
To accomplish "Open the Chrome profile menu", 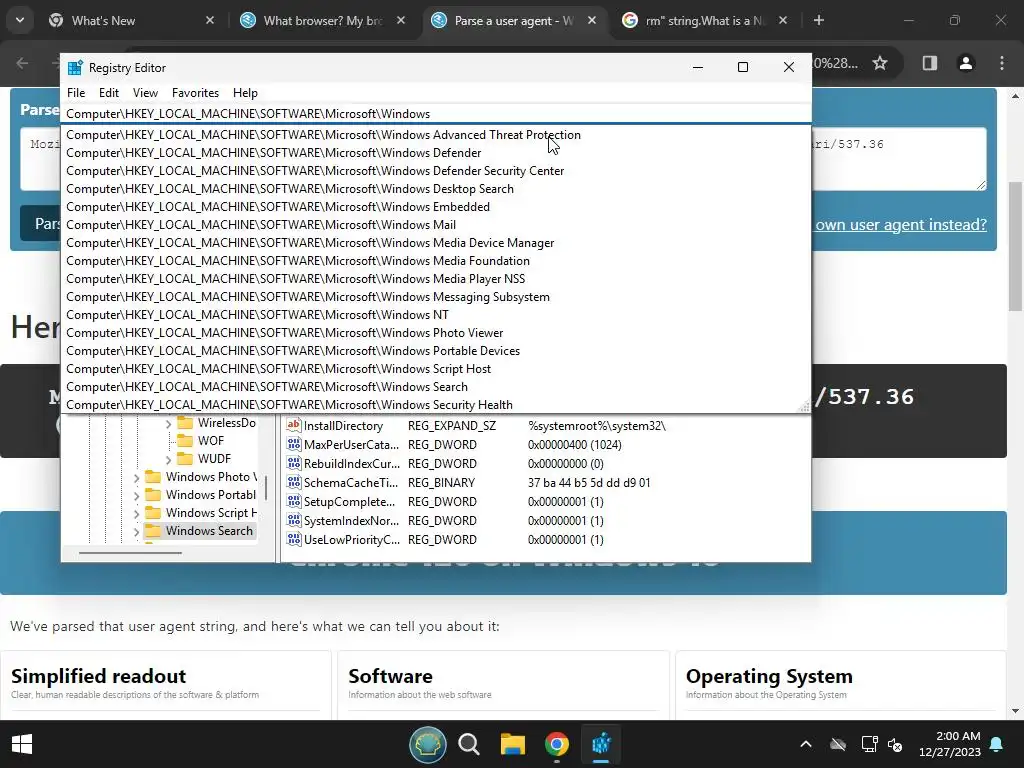I will [x=965, y=63].
